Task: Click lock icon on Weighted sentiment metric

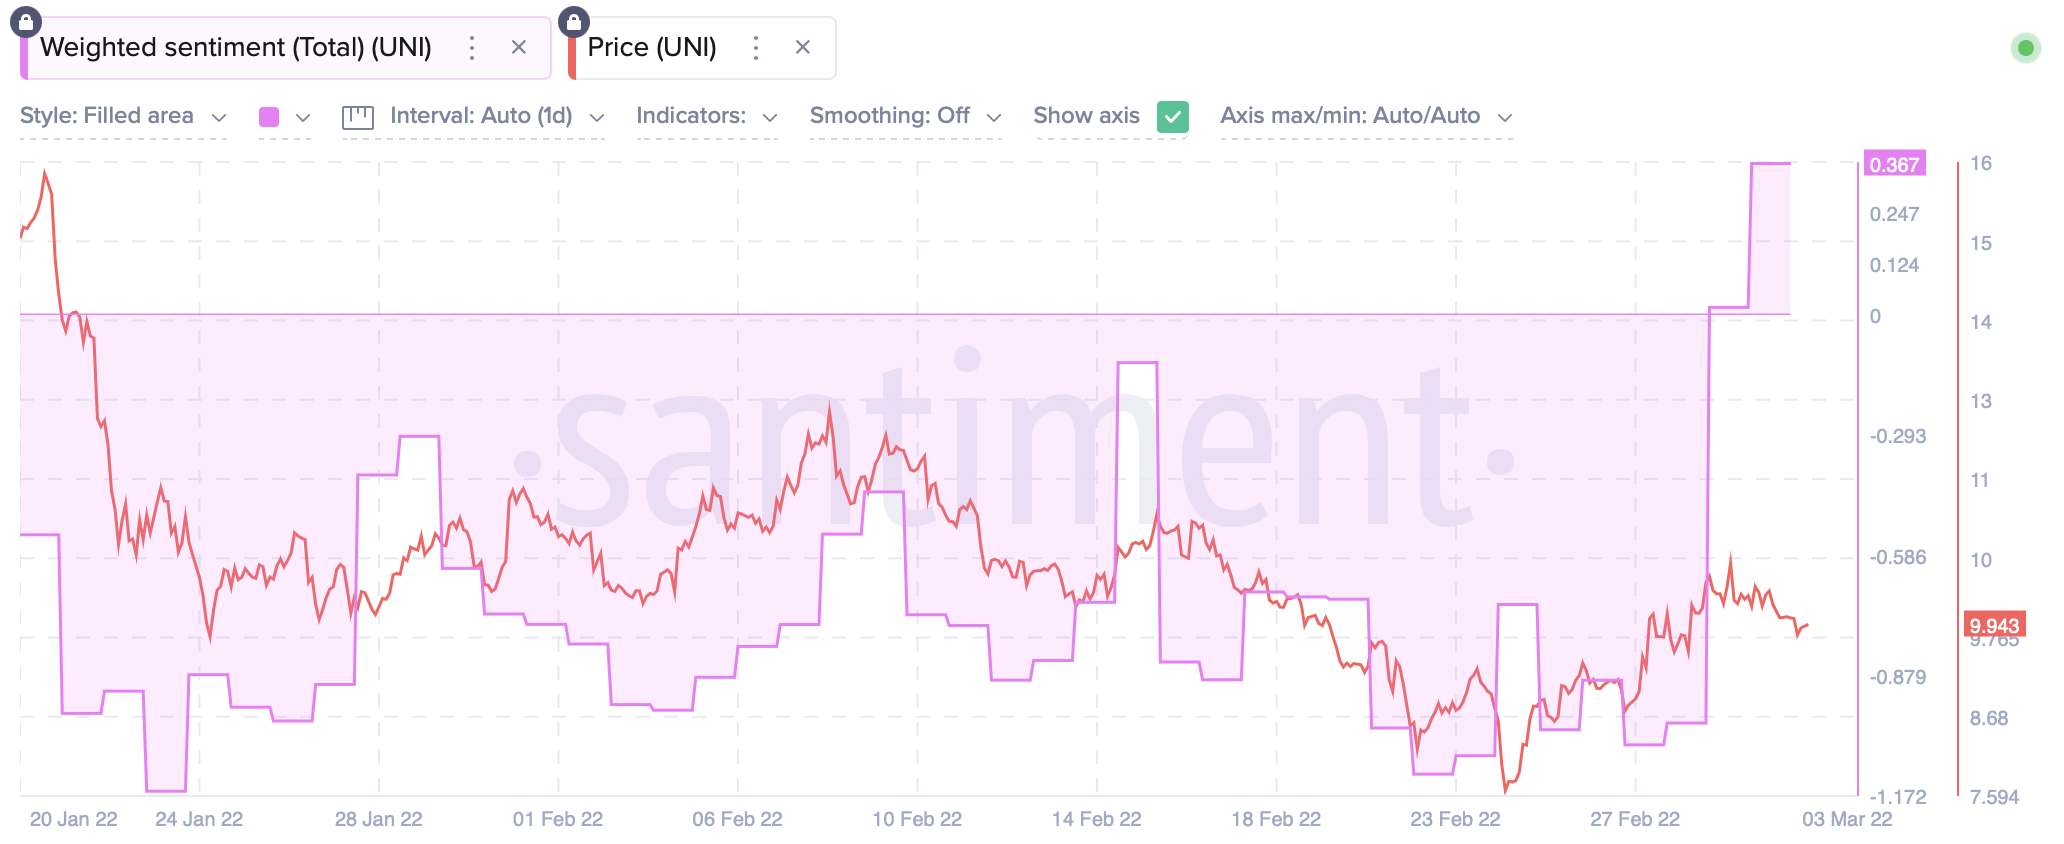Action: point(25,22)
